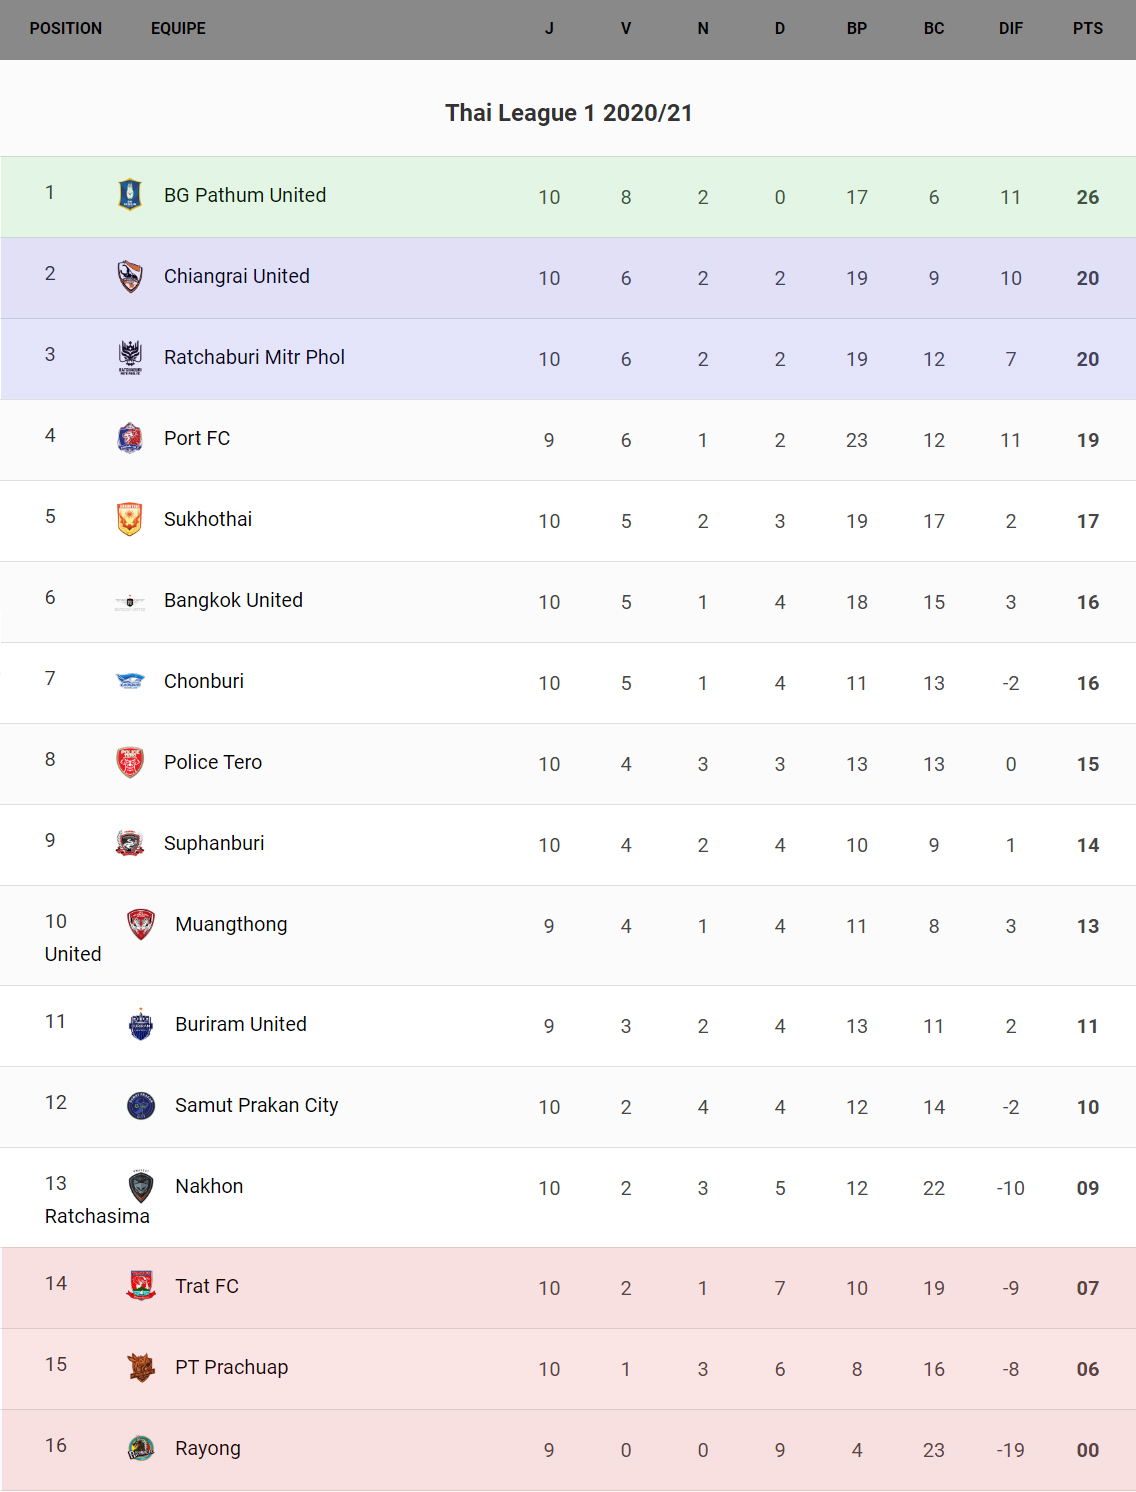Viewport: 1136px width, 1492px height.
Task: Click the Chiangrai United team logo
Action: pos(130,276)
